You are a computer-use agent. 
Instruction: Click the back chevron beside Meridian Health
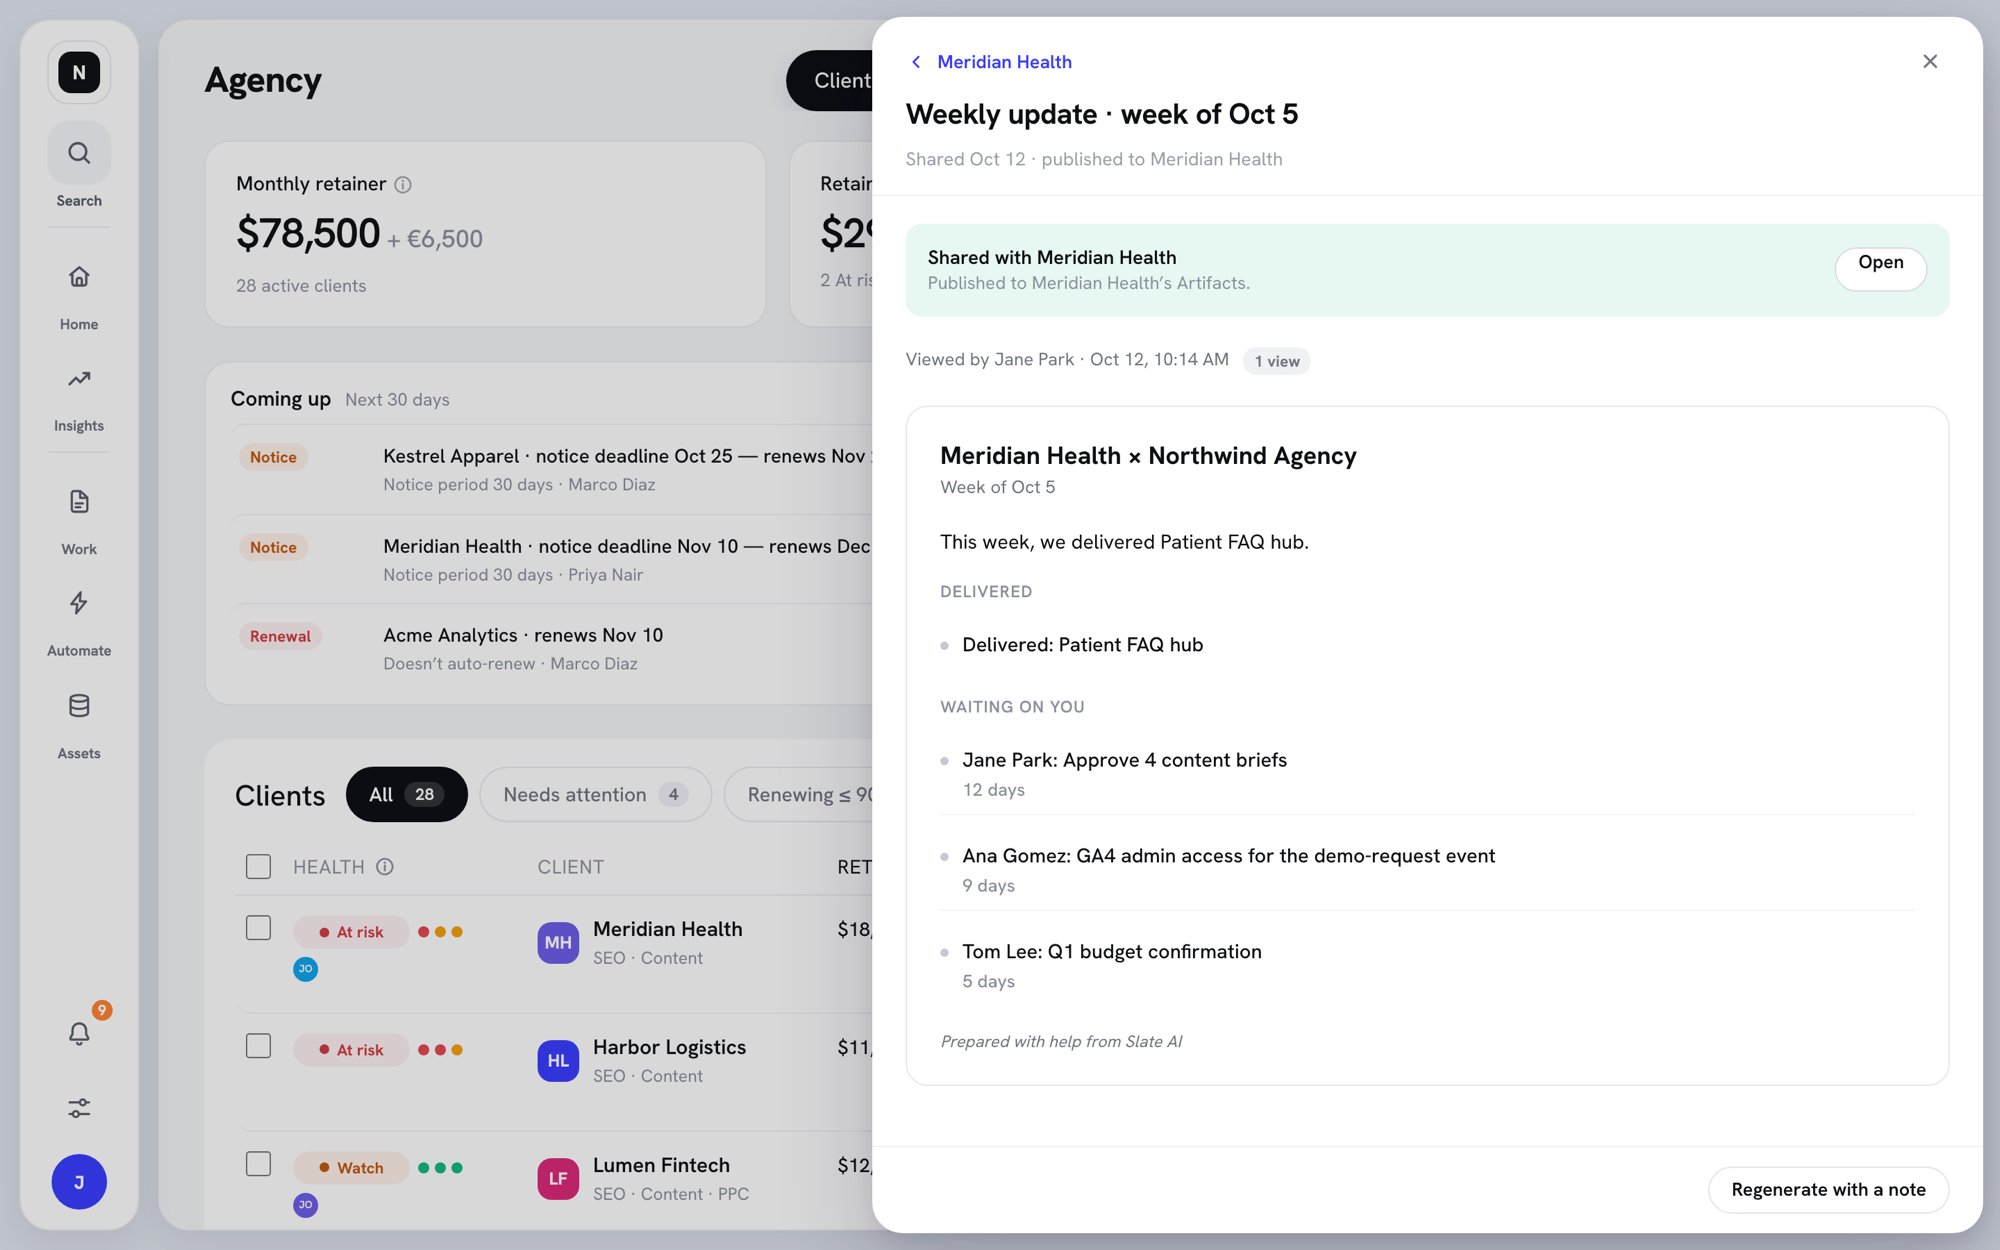(x=916, y=62)
